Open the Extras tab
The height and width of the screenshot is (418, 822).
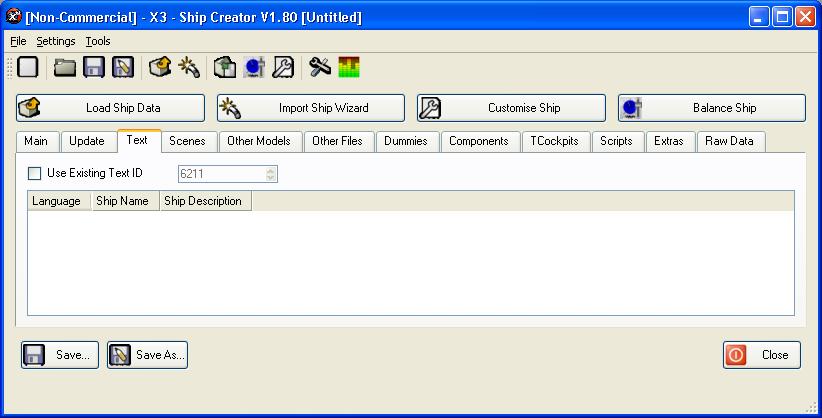[669, 141]
